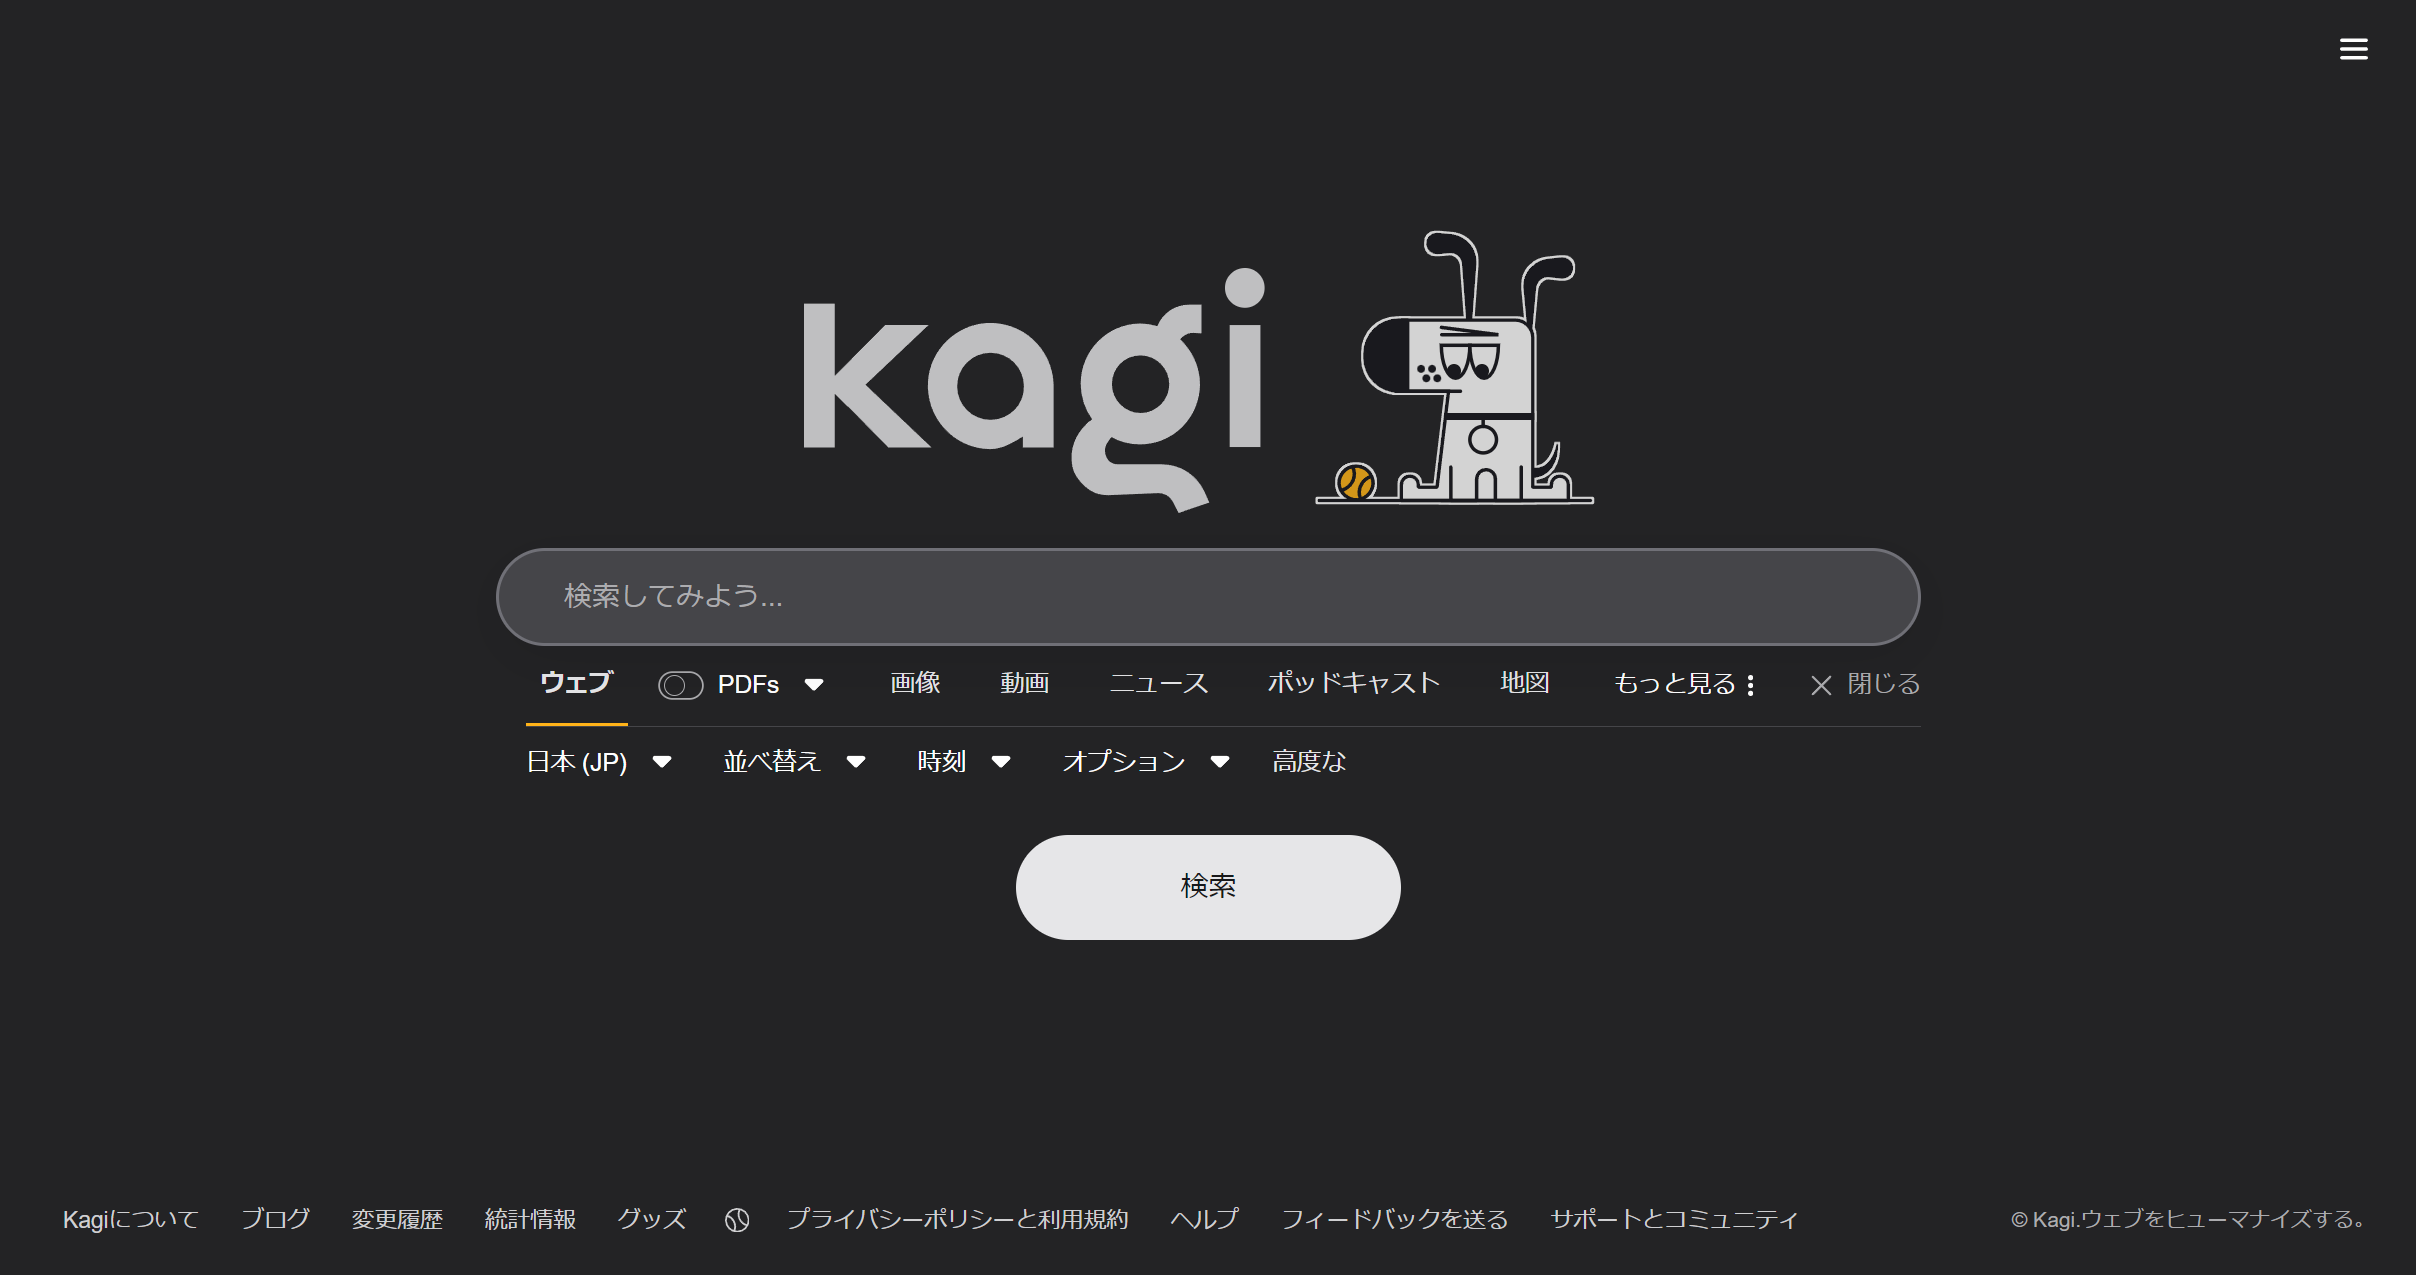Switch to the 画像 images tab

click(x=915, y=683)
